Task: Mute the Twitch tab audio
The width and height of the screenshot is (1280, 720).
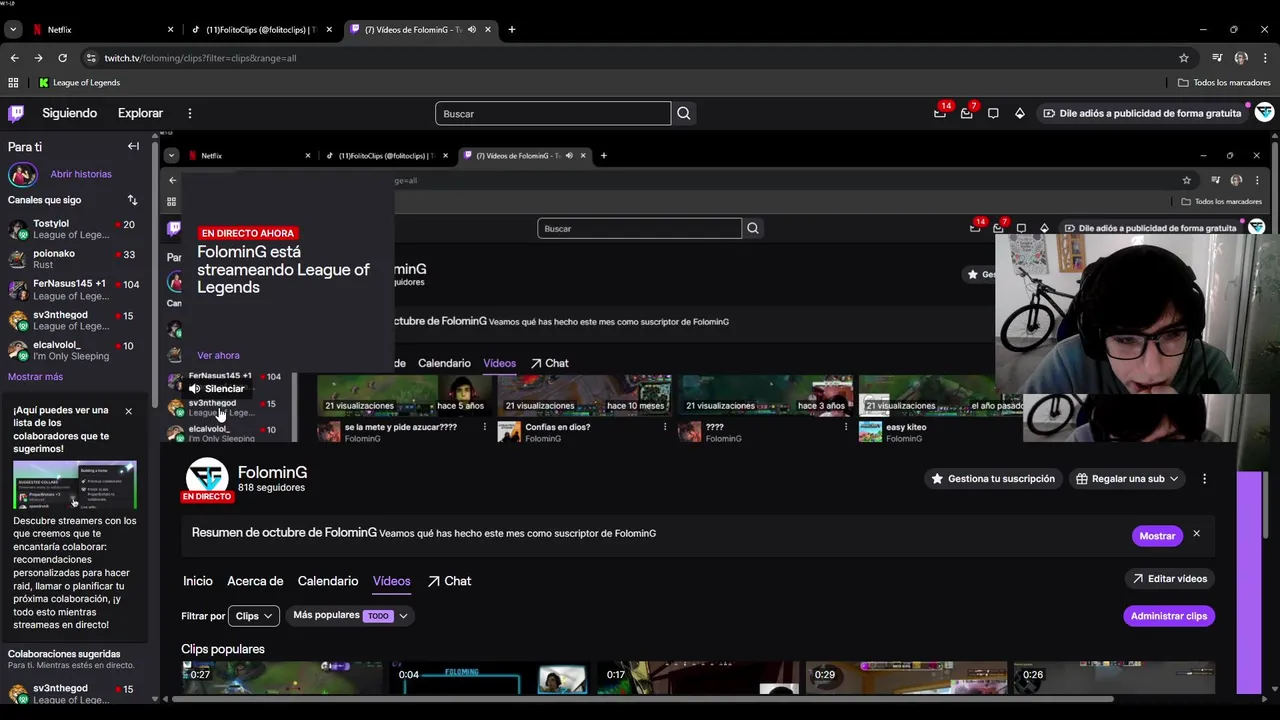Action: (471, 30)
